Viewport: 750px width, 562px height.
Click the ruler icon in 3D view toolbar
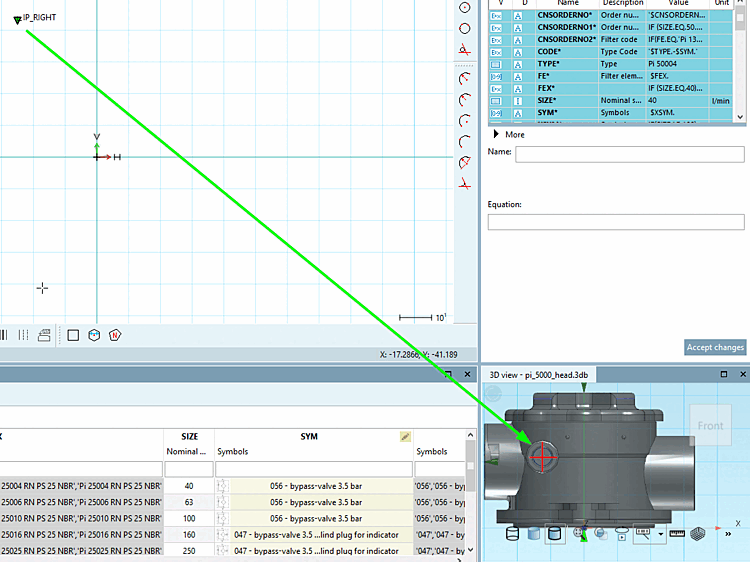click(677, 534)
